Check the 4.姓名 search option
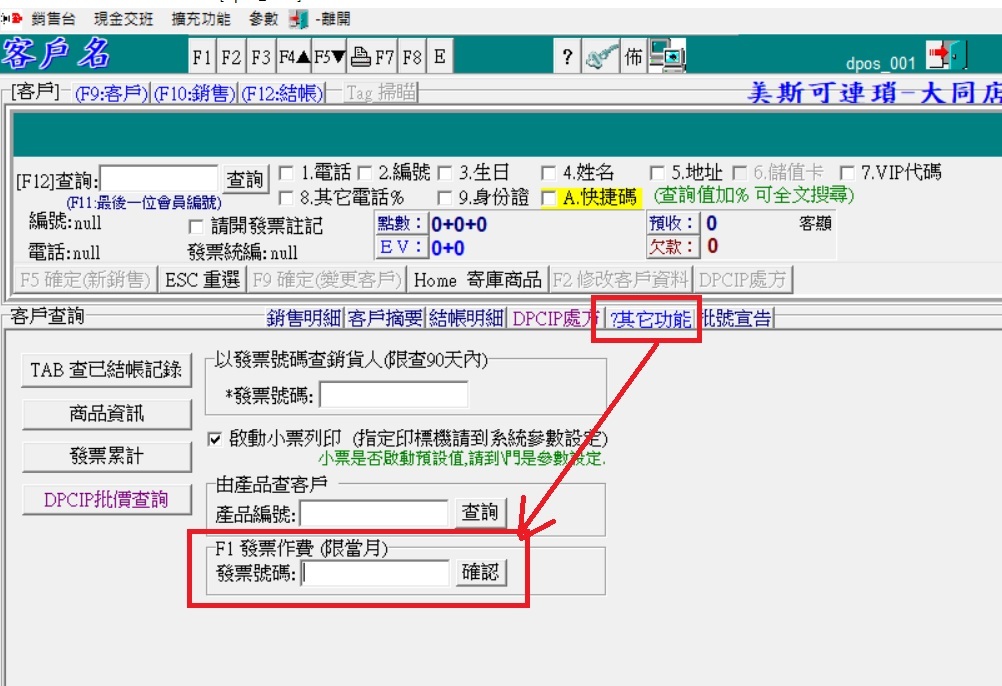This screenshot has height=686, width=1002. 548,172
